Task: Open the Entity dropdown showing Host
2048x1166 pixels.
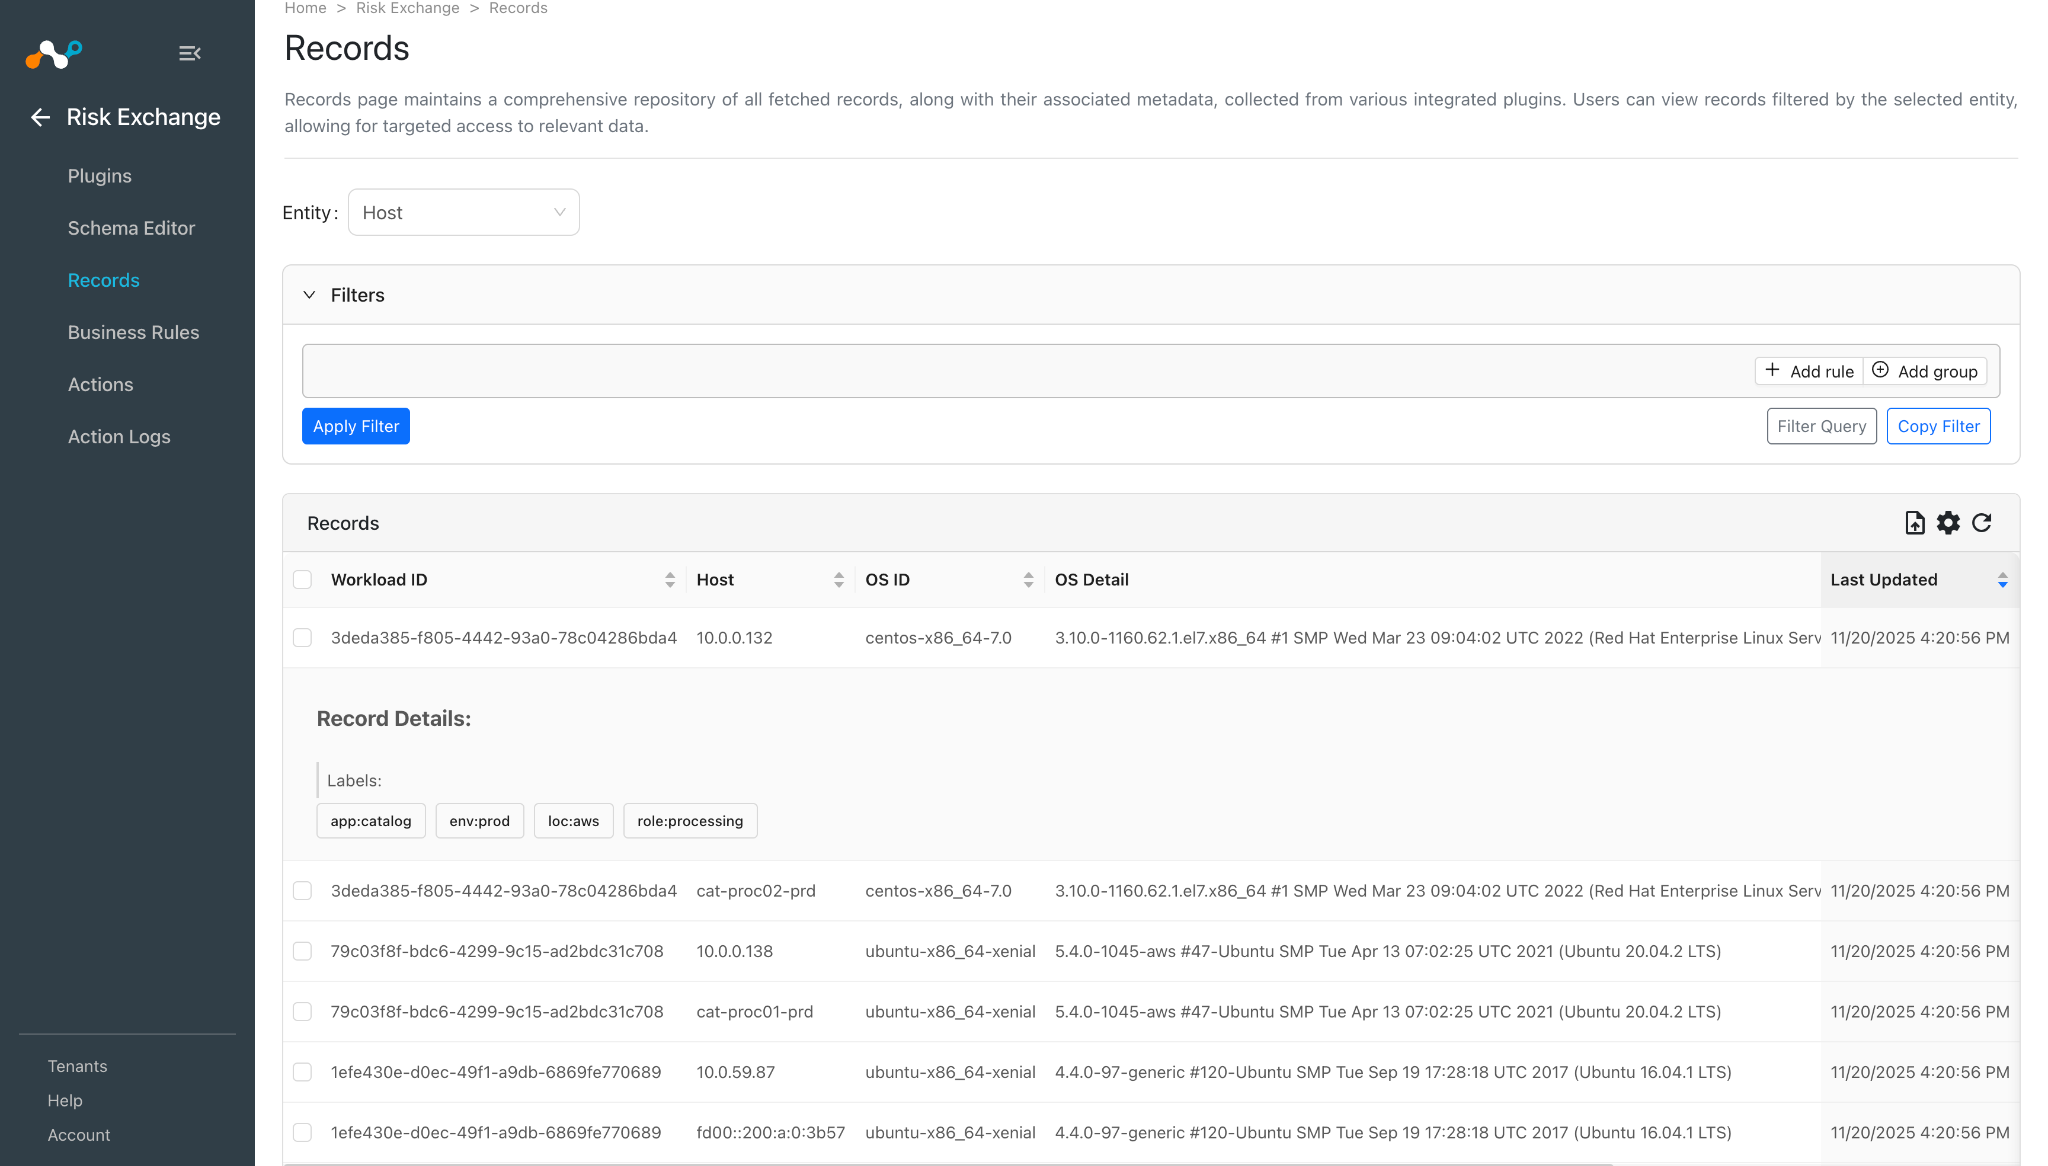Action: pyautogui.click(x=464, y=213)
